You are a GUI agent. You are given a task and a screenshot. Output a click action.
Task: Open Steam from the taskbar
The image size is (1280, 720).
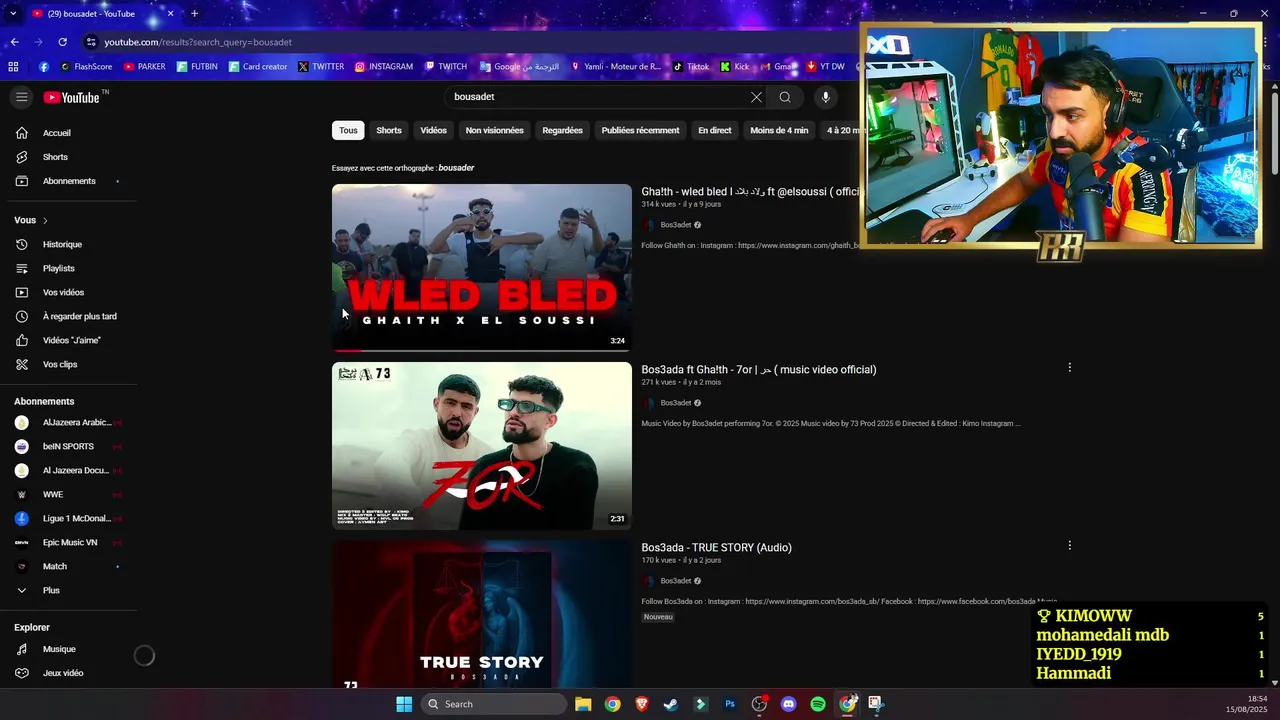click(671, 704)
